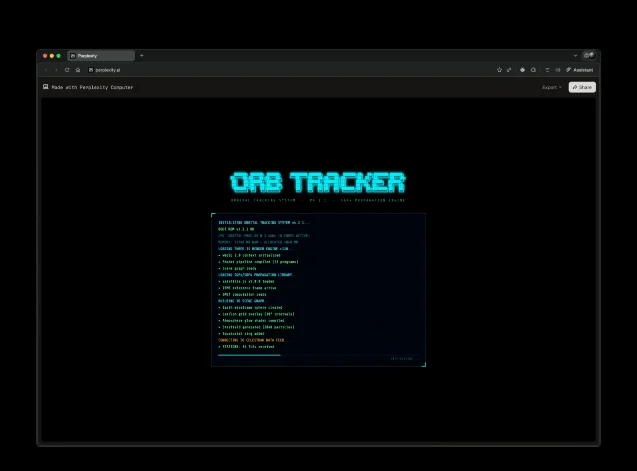Image resolution: width=637 pixels, height=471 pixels.
Task: Click the loading progress bar in terminal
Action: (250, 355)
